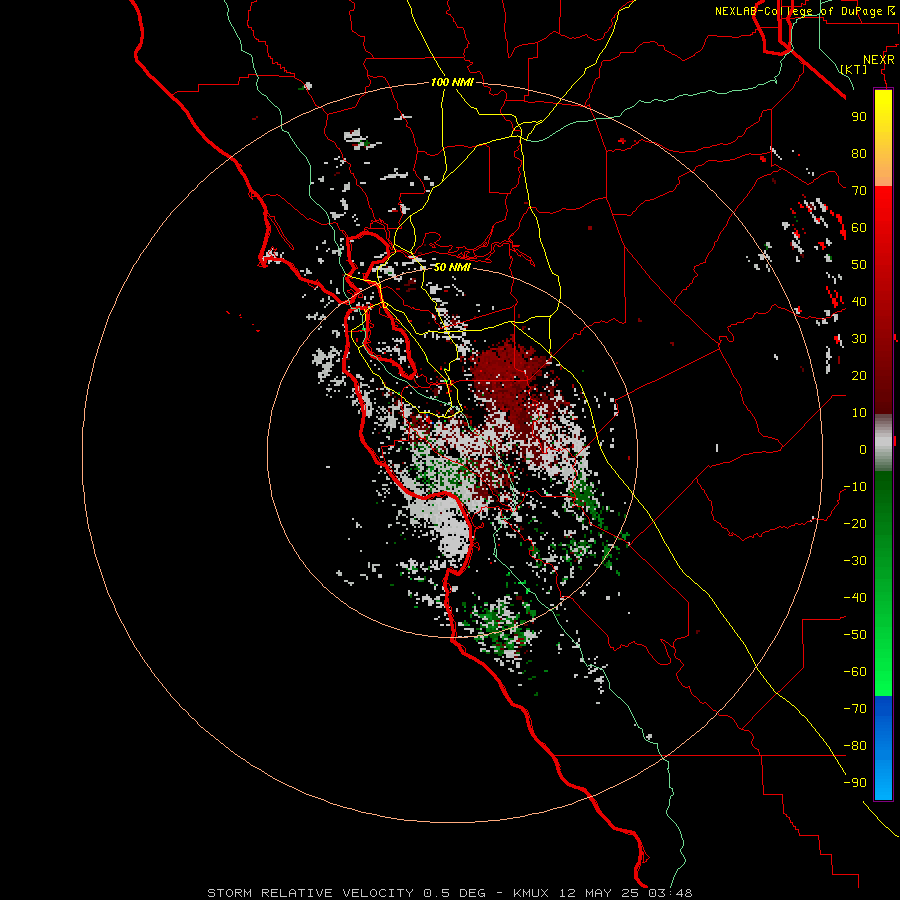Click the blue segment of the color bar
Image resolution: width=900 pixels, height=900 pixels.
[883, 747]
